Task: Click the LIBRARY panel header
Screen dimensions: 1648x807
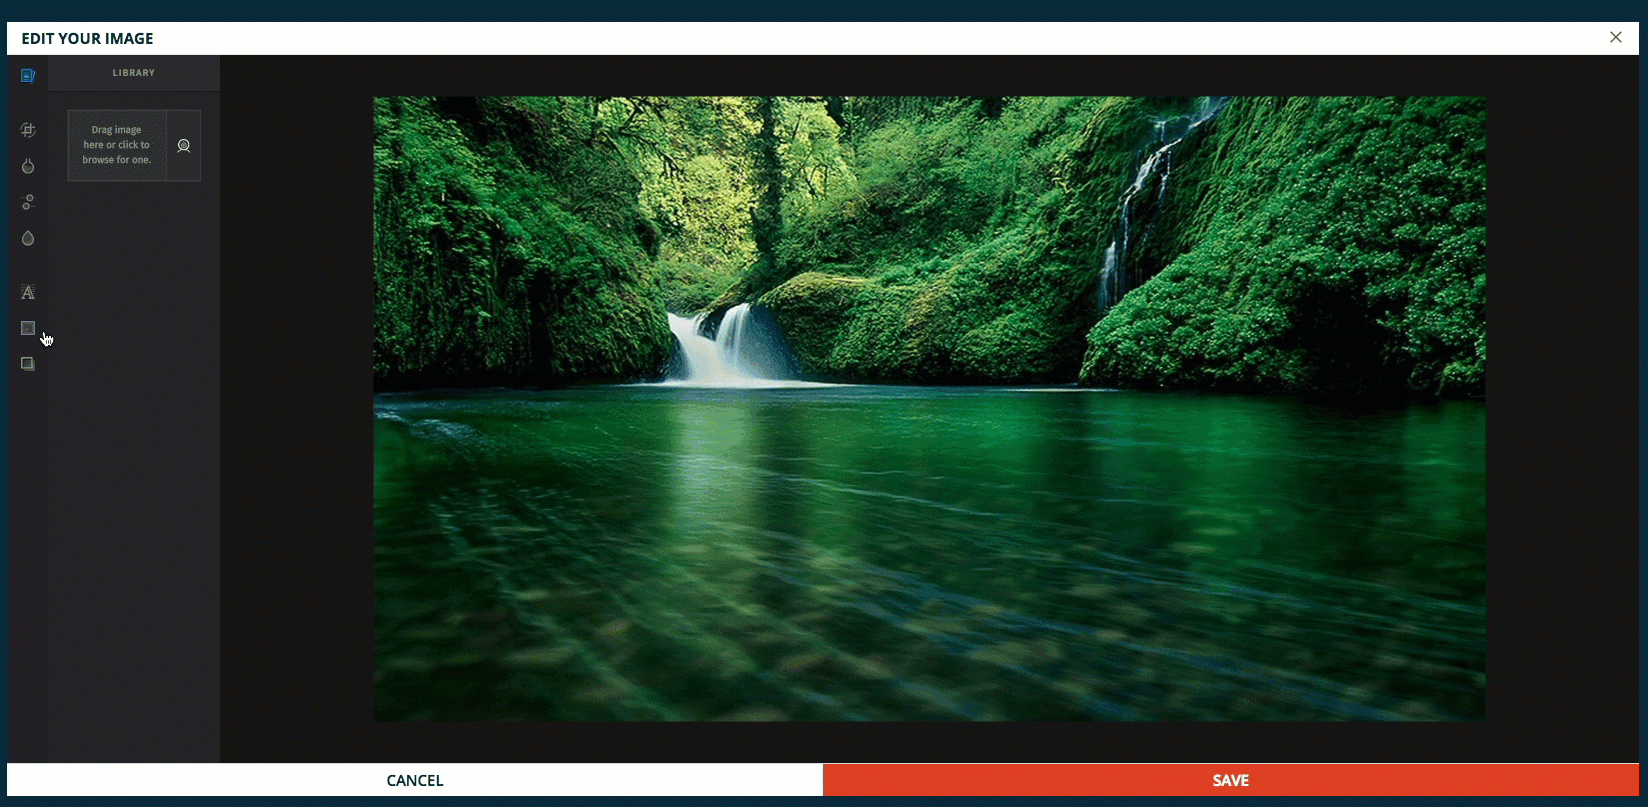Action: [x=134, y=73]
